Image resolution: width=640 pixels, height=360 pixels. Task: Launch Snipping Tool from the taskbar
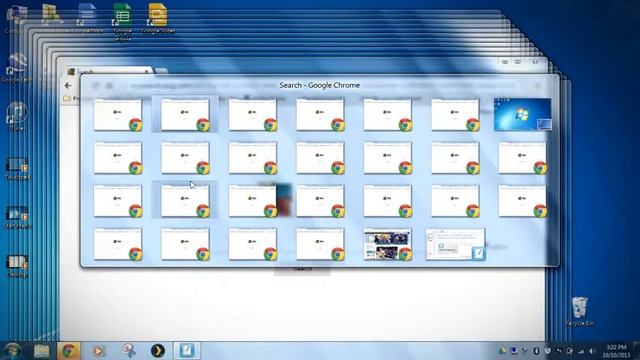129,351
